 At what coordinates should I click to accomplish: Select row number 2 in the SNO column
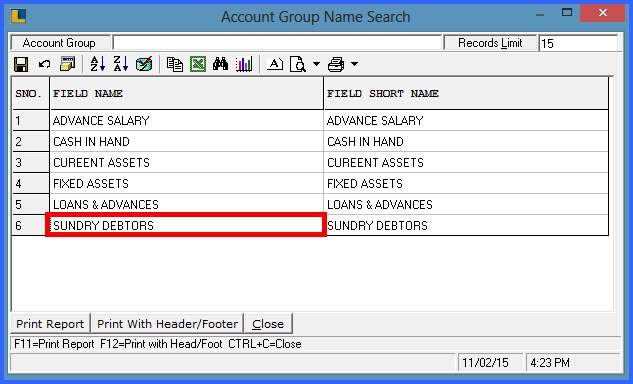click(31, 141)
